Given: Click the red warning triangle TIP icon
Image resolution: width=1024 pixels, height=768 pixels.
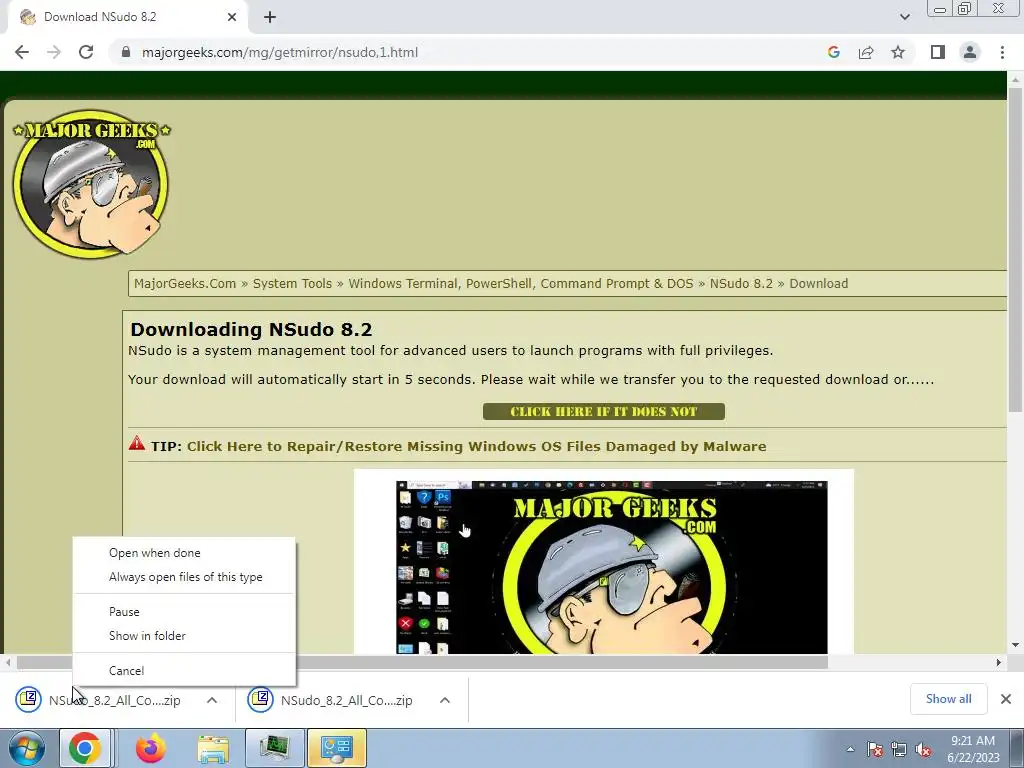Looking at the screenshot, I should (x=136, y=443).
